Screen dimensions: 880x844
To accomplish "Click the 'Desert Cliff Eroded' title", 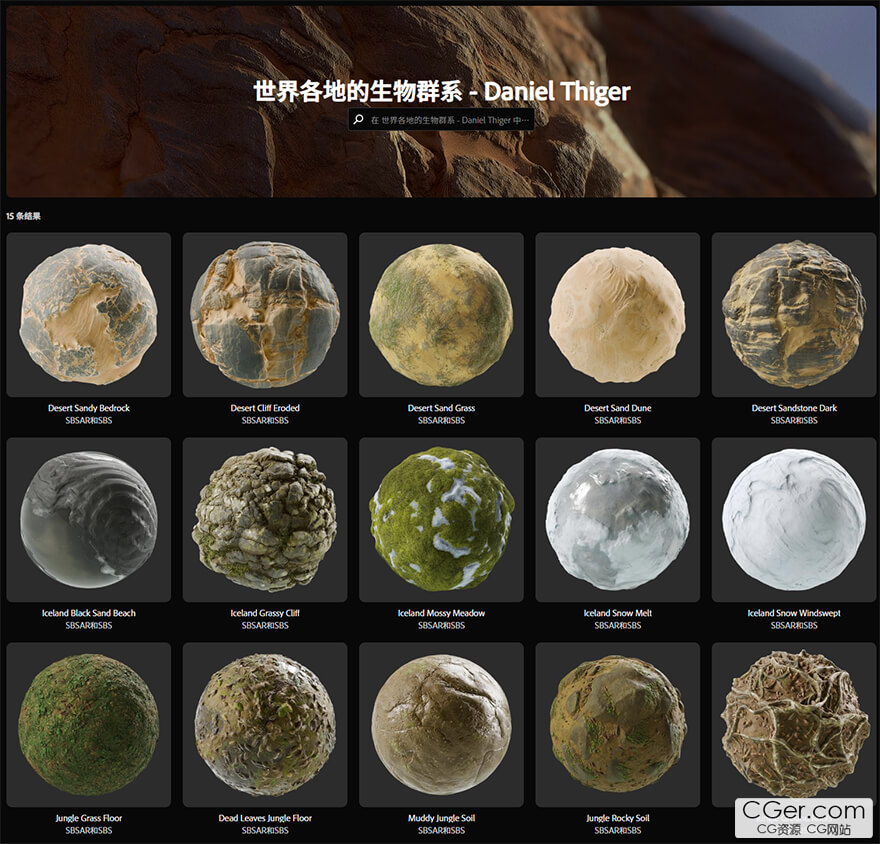I will point(265,408).
